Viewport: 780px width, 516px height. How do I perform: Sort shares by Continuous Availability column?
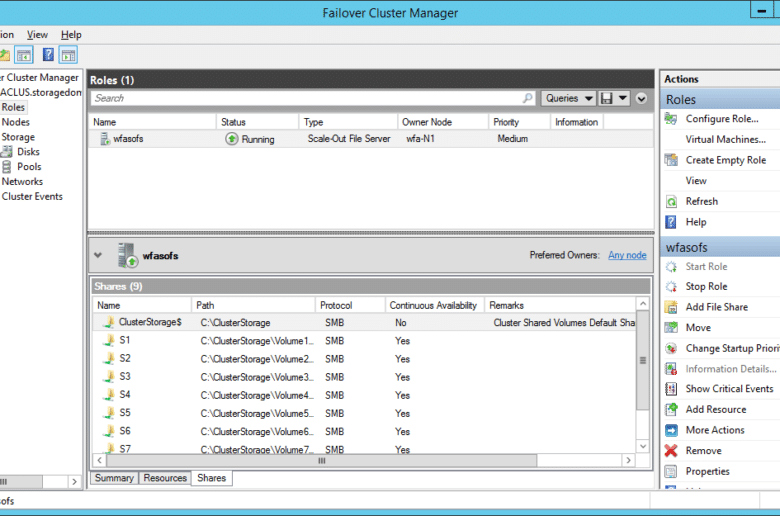435,305
